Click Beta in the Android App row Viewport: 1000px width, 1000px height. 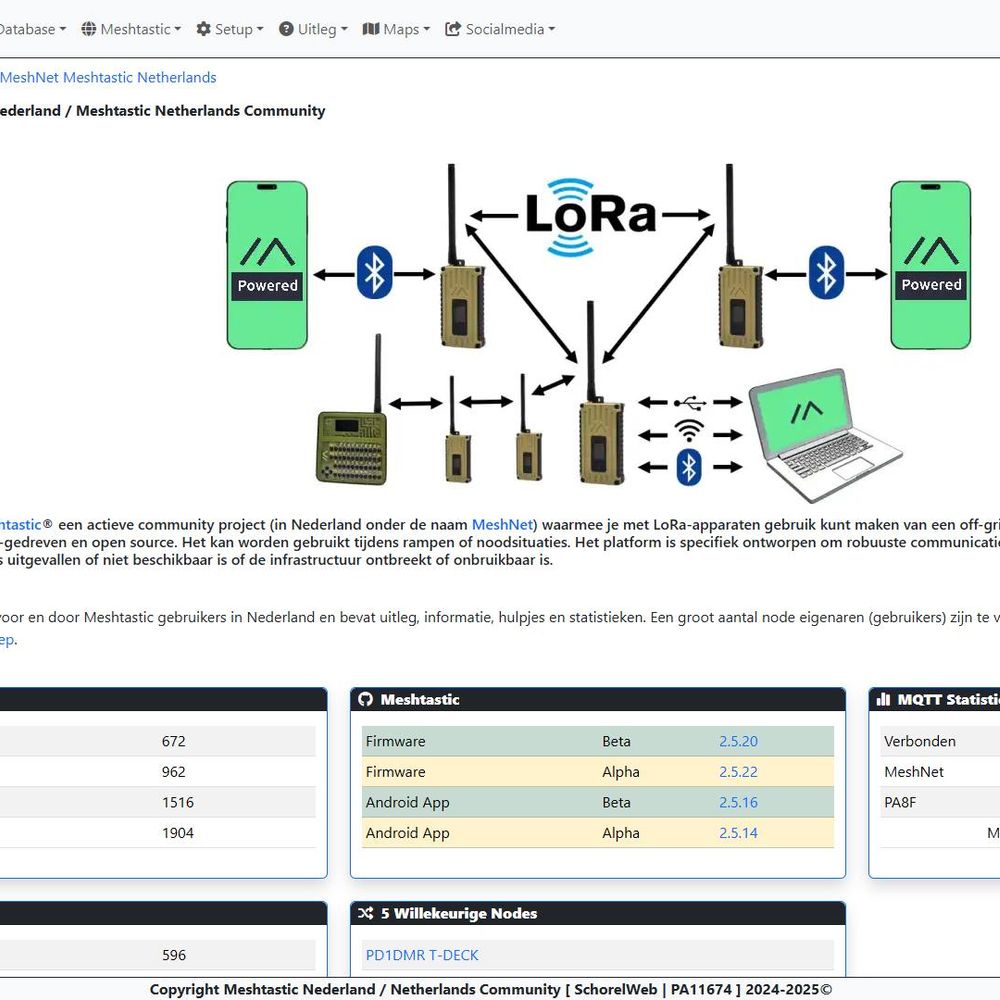coord(616,802)
